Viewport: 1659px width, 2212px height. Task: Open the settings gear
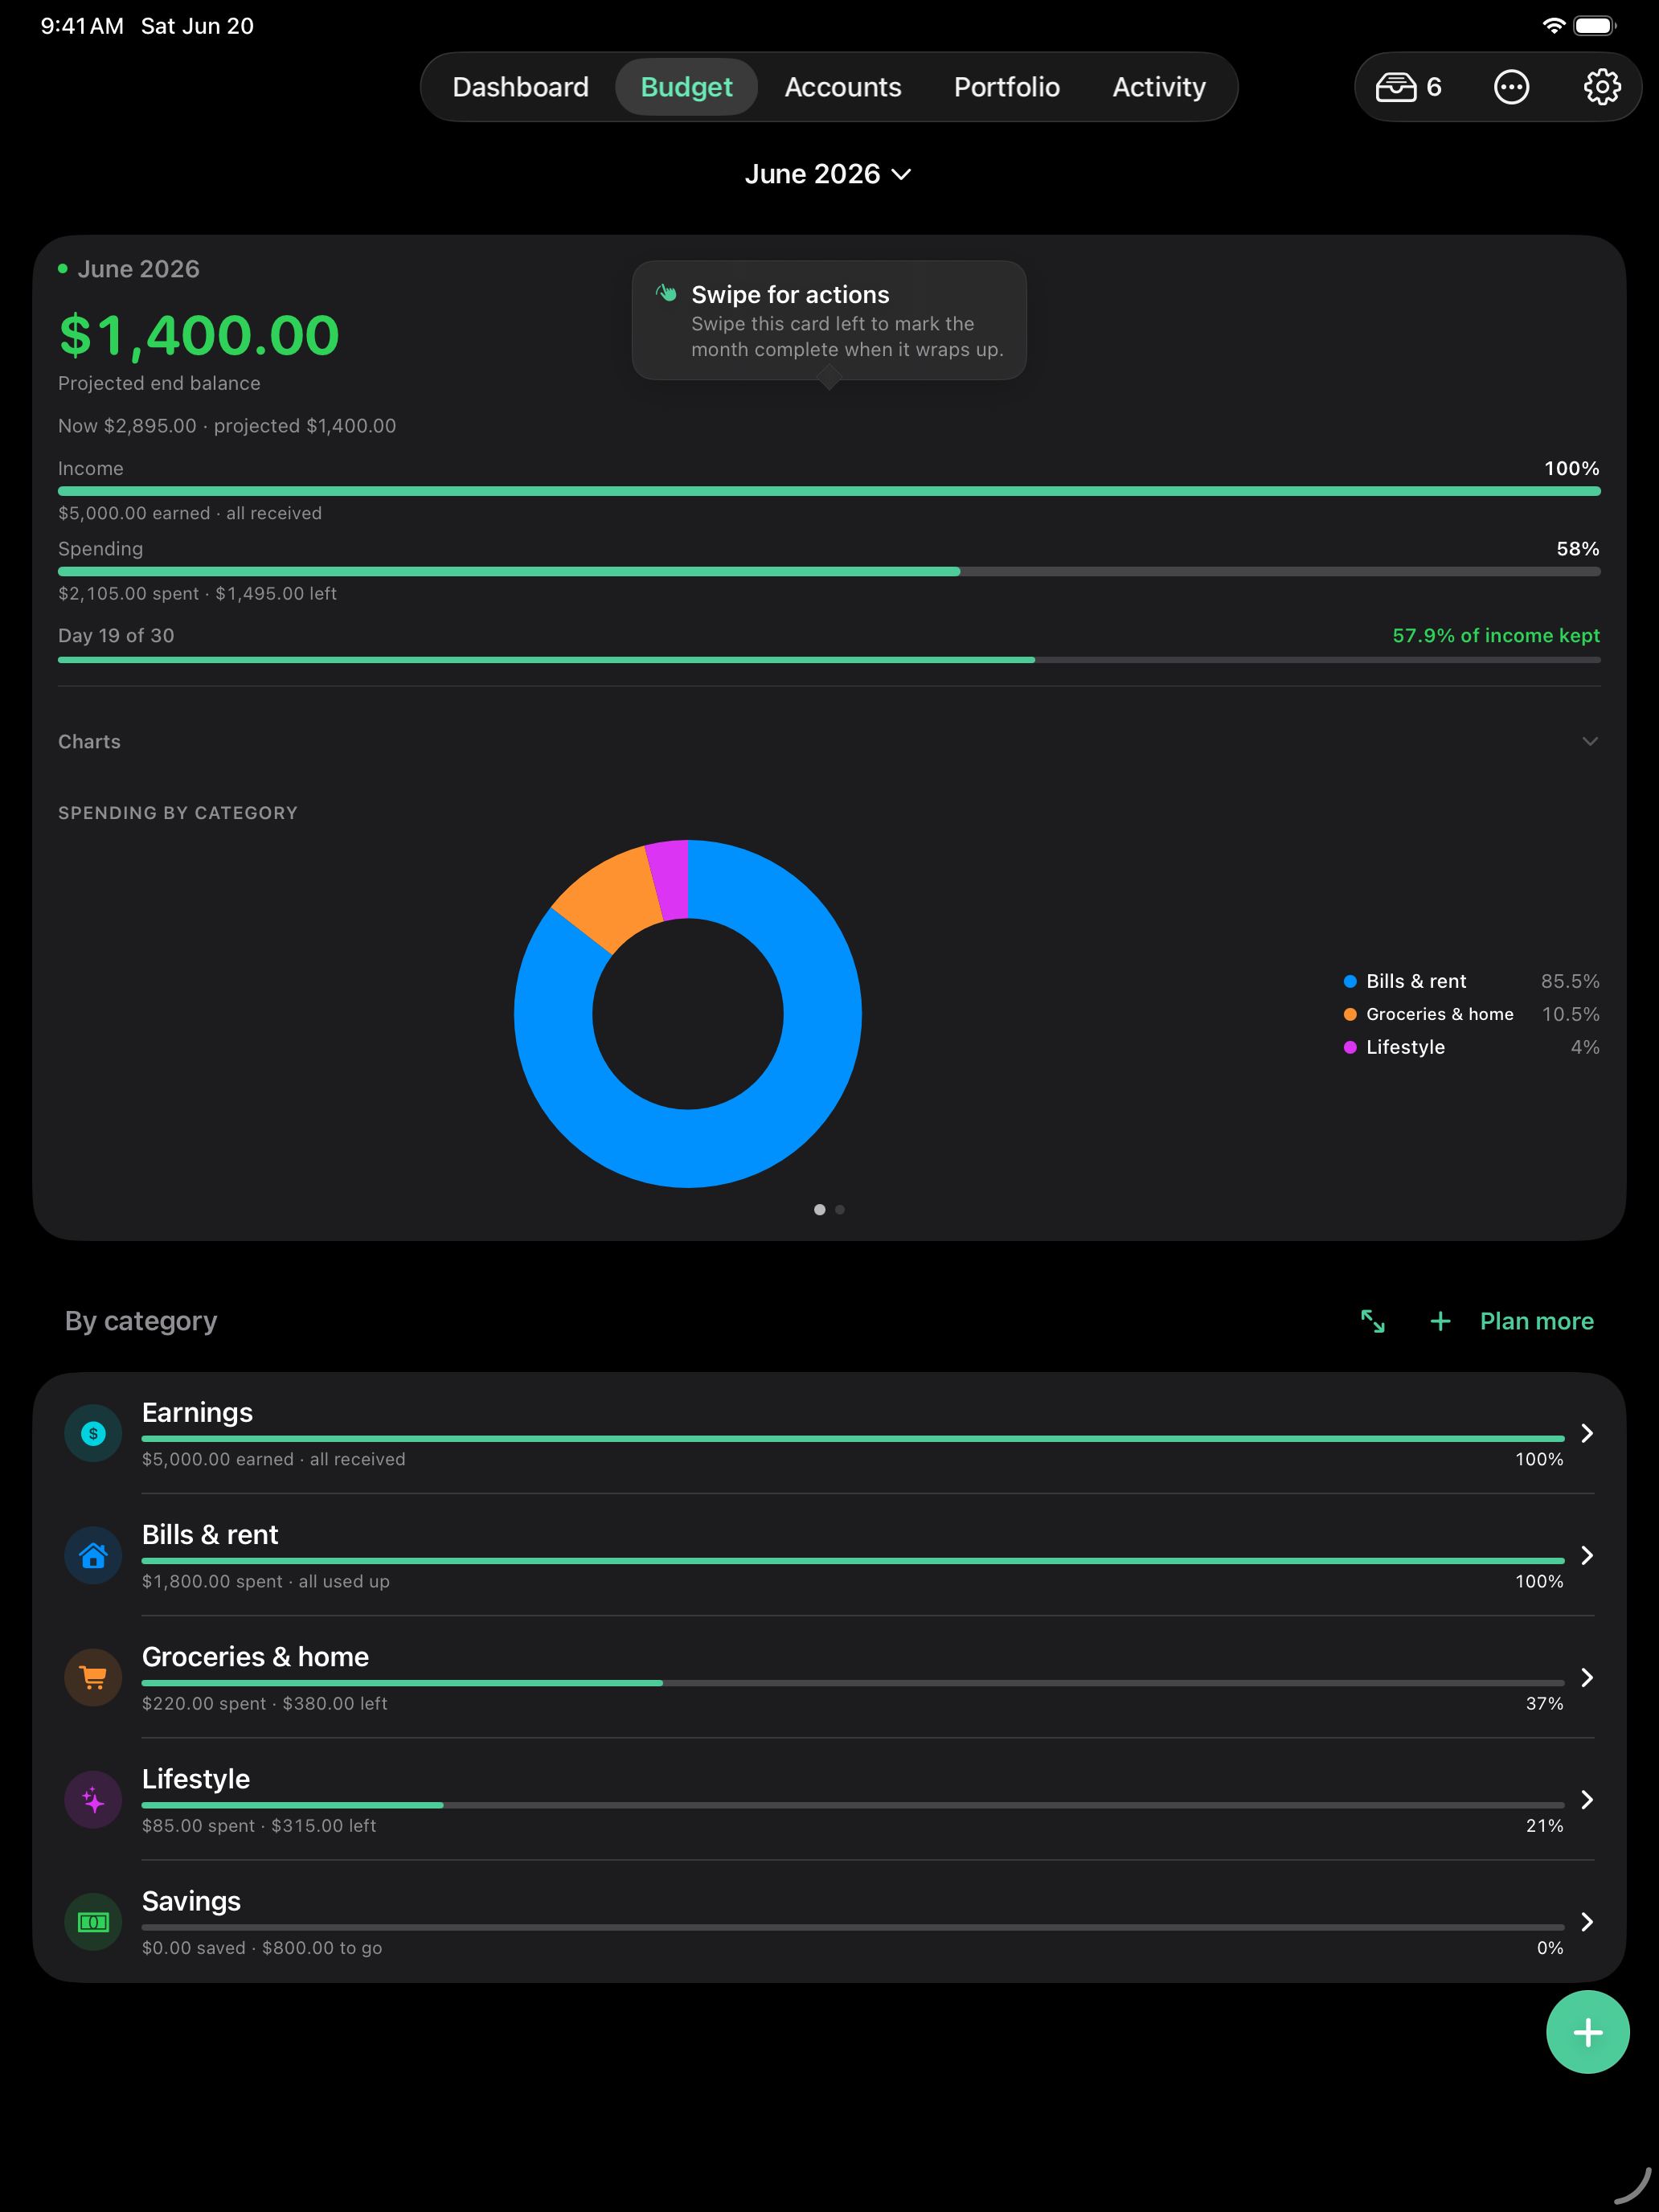pyautogui.click(x=1602, y=87)
